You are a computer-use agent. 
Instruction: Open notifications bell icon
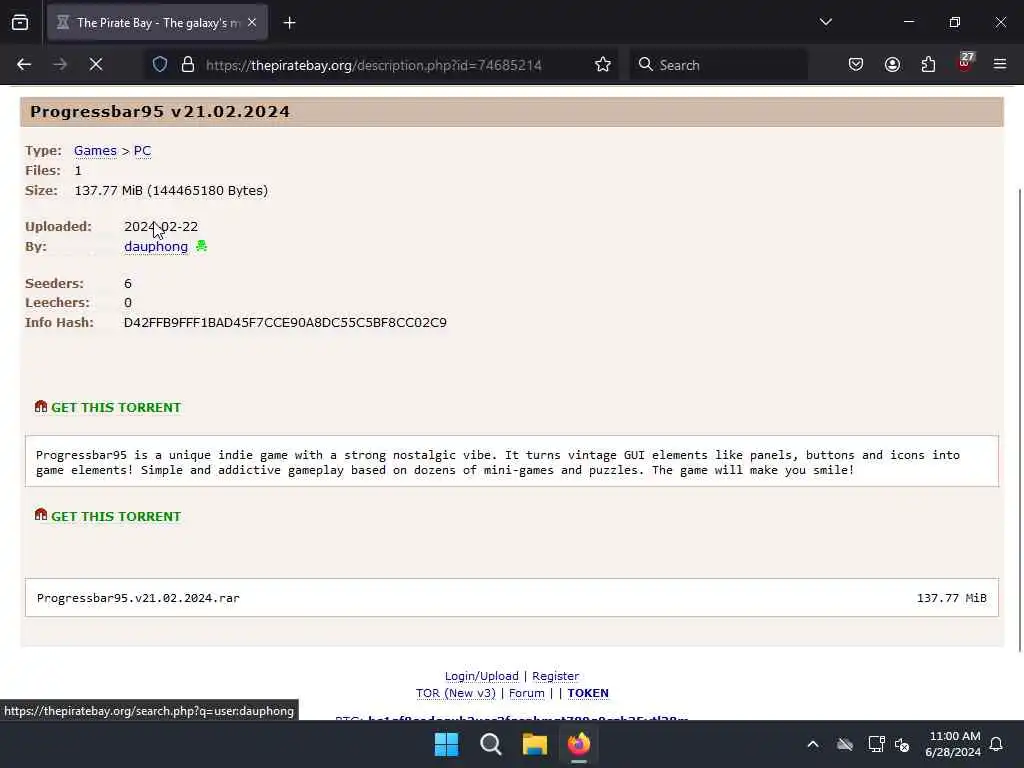[997, 744]
